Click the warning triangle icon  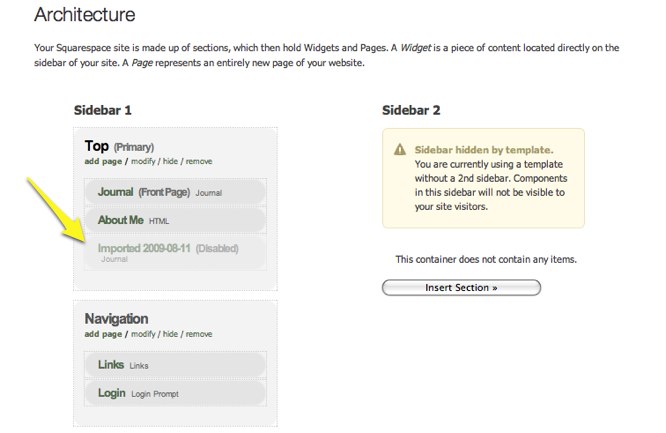pos(400,149)
